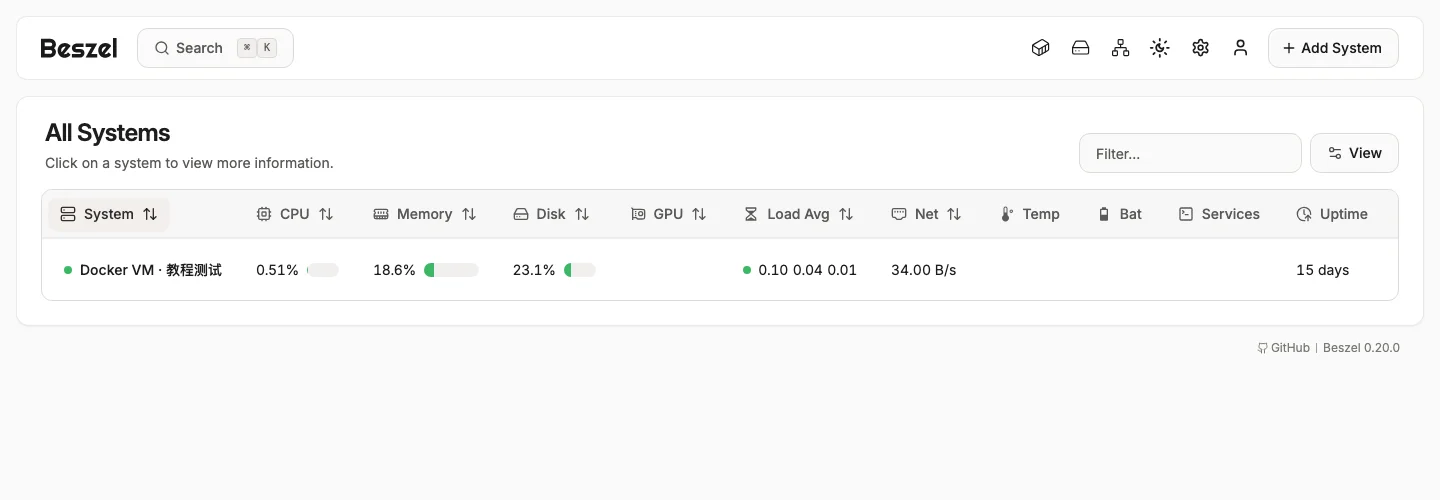Open the user account icon
1440x500 pixels.
[x=1240, y=48]
